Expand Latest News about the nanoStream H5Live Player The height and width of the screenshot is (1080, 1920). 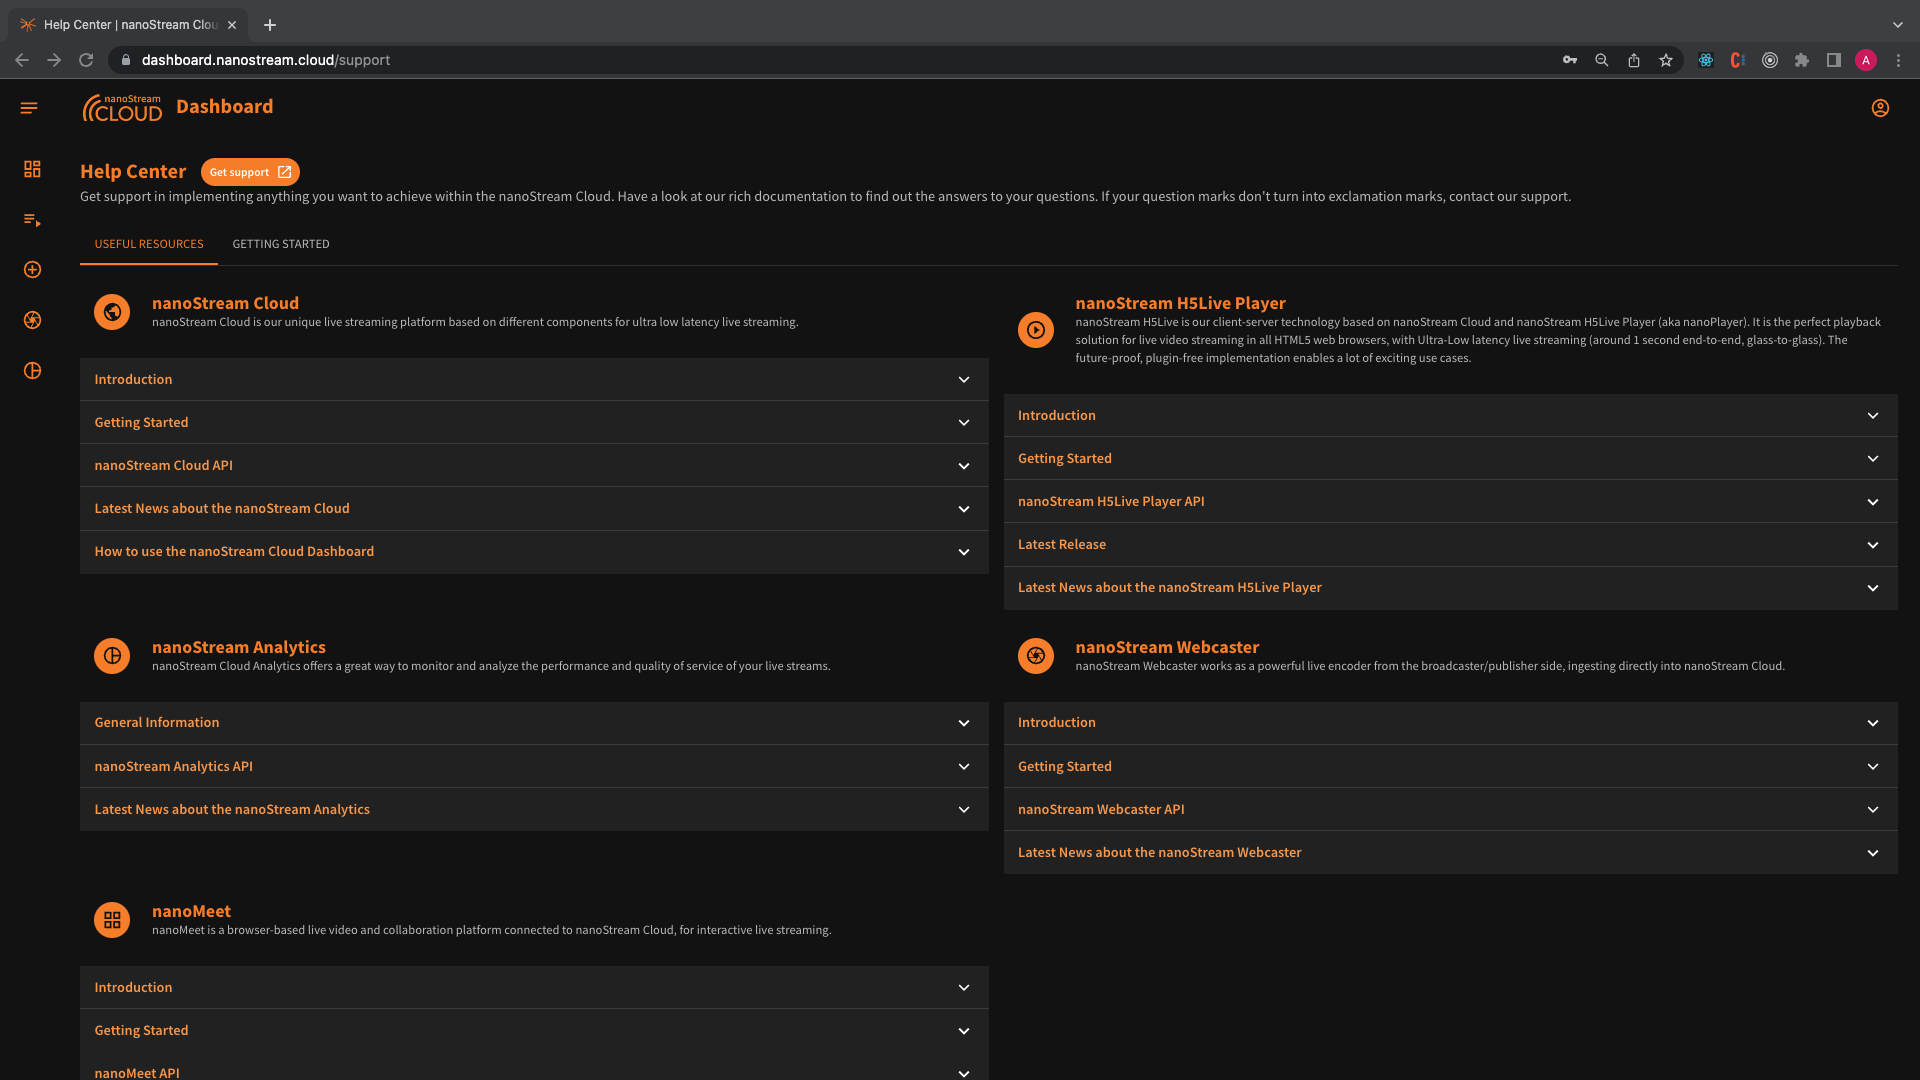point(1450,587)
